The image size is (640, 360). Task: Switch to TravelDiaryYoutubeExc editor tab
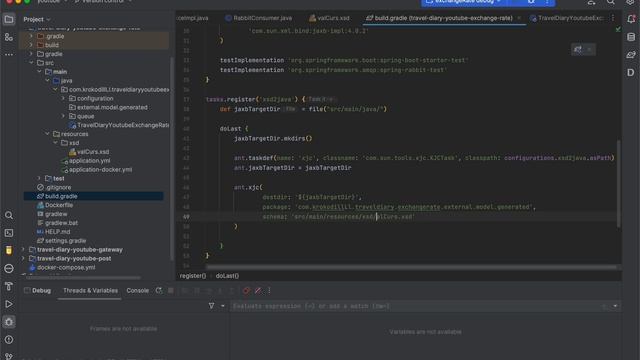pyautogui.click(x=567, y=18)
